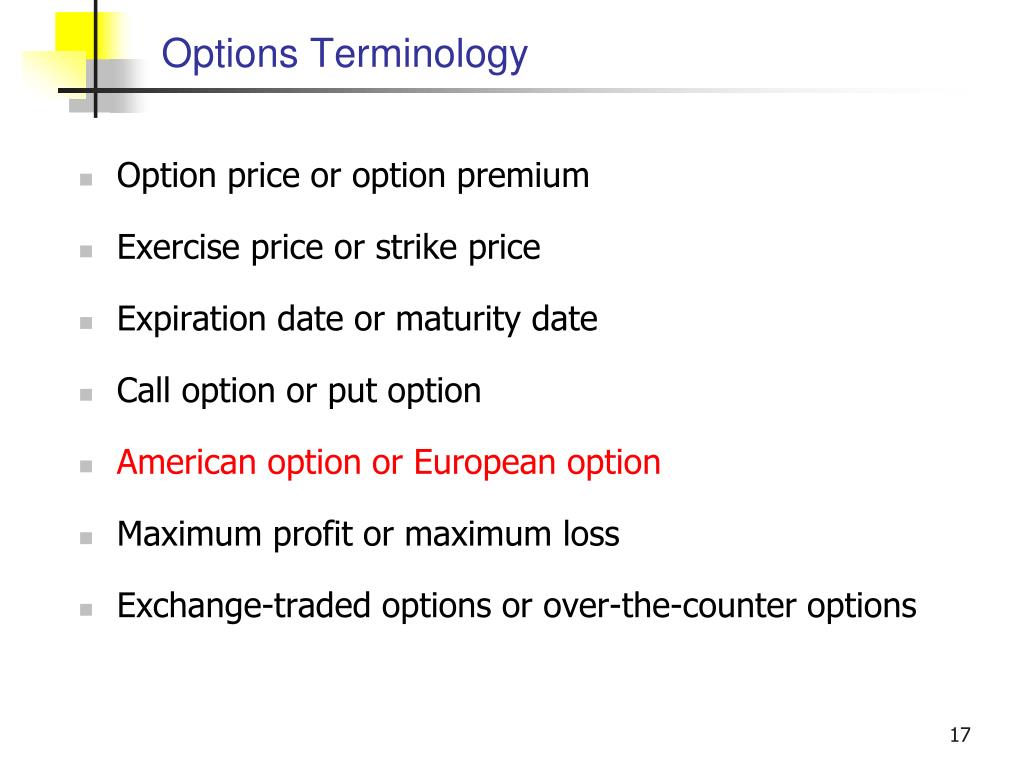
Task: Click Exercise price or strike price text
Action: pyautogui.click(x=328, y=248)
